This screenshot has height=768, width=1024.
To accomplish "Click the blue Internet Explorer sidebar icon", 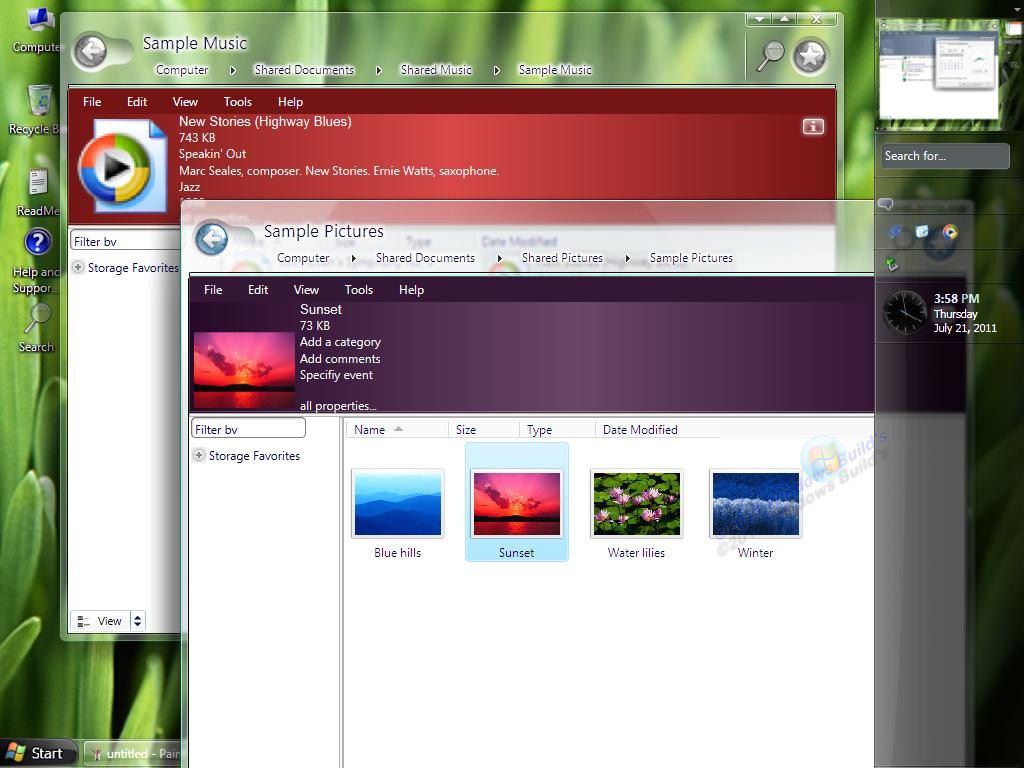I will coord(895,232).
